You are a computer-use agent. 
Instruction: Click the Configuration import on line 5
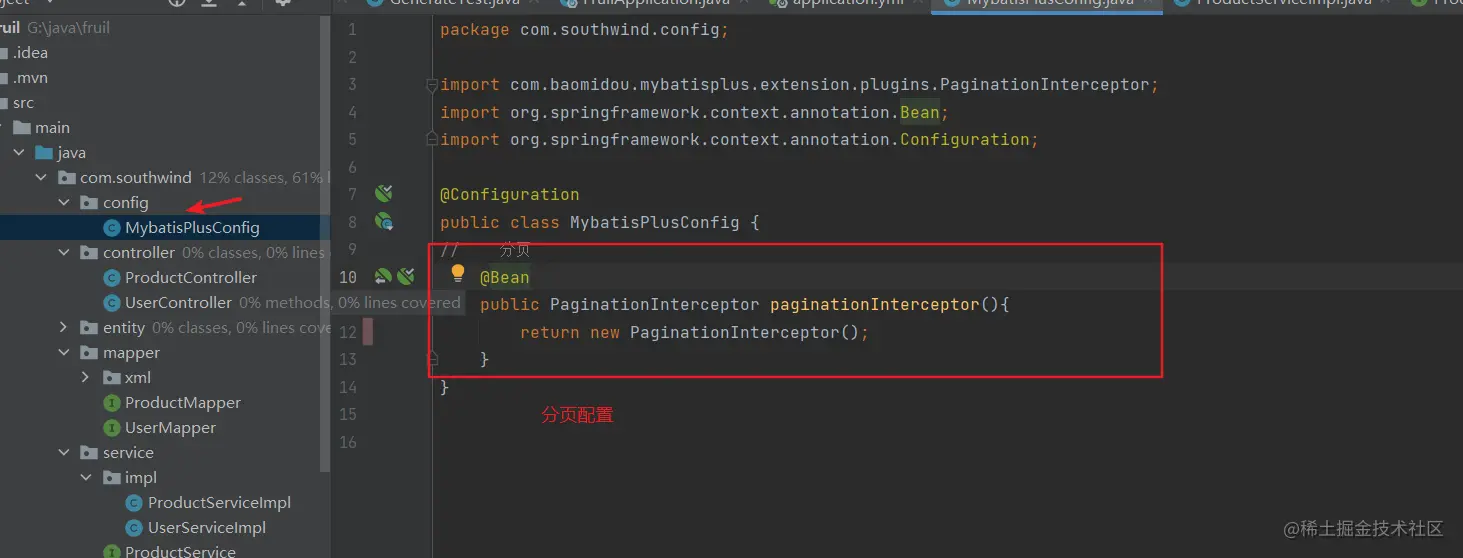point(964,140)
